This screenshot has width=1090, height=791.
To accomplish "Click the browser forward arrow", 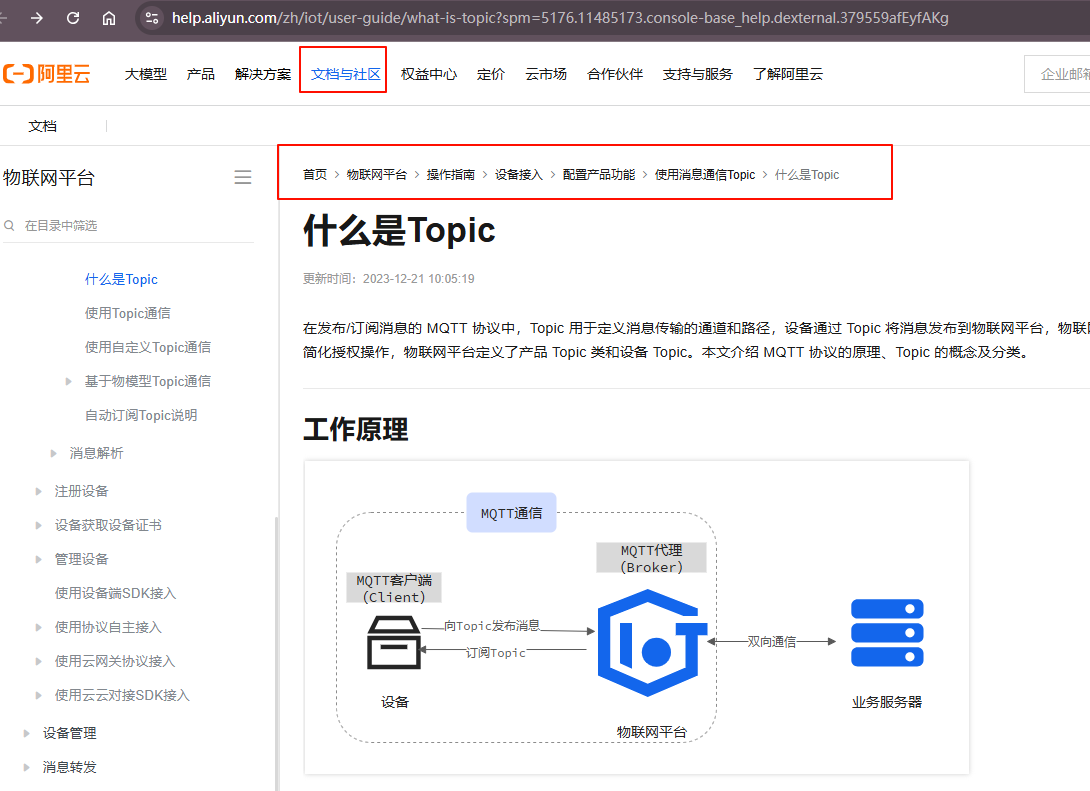I will (37, 18).
